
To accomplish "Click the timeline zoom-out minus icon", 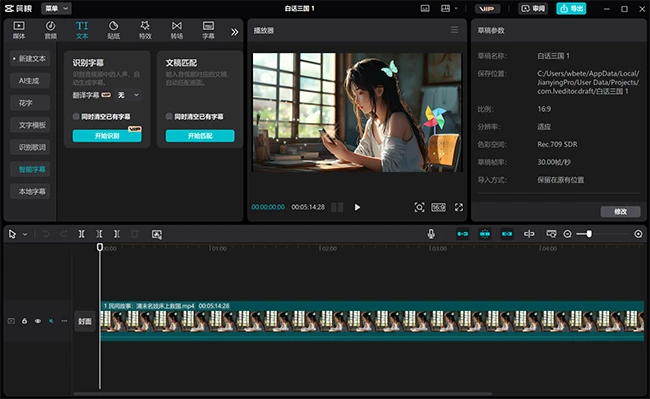I will pyautogui.click(x=568, y=234).
